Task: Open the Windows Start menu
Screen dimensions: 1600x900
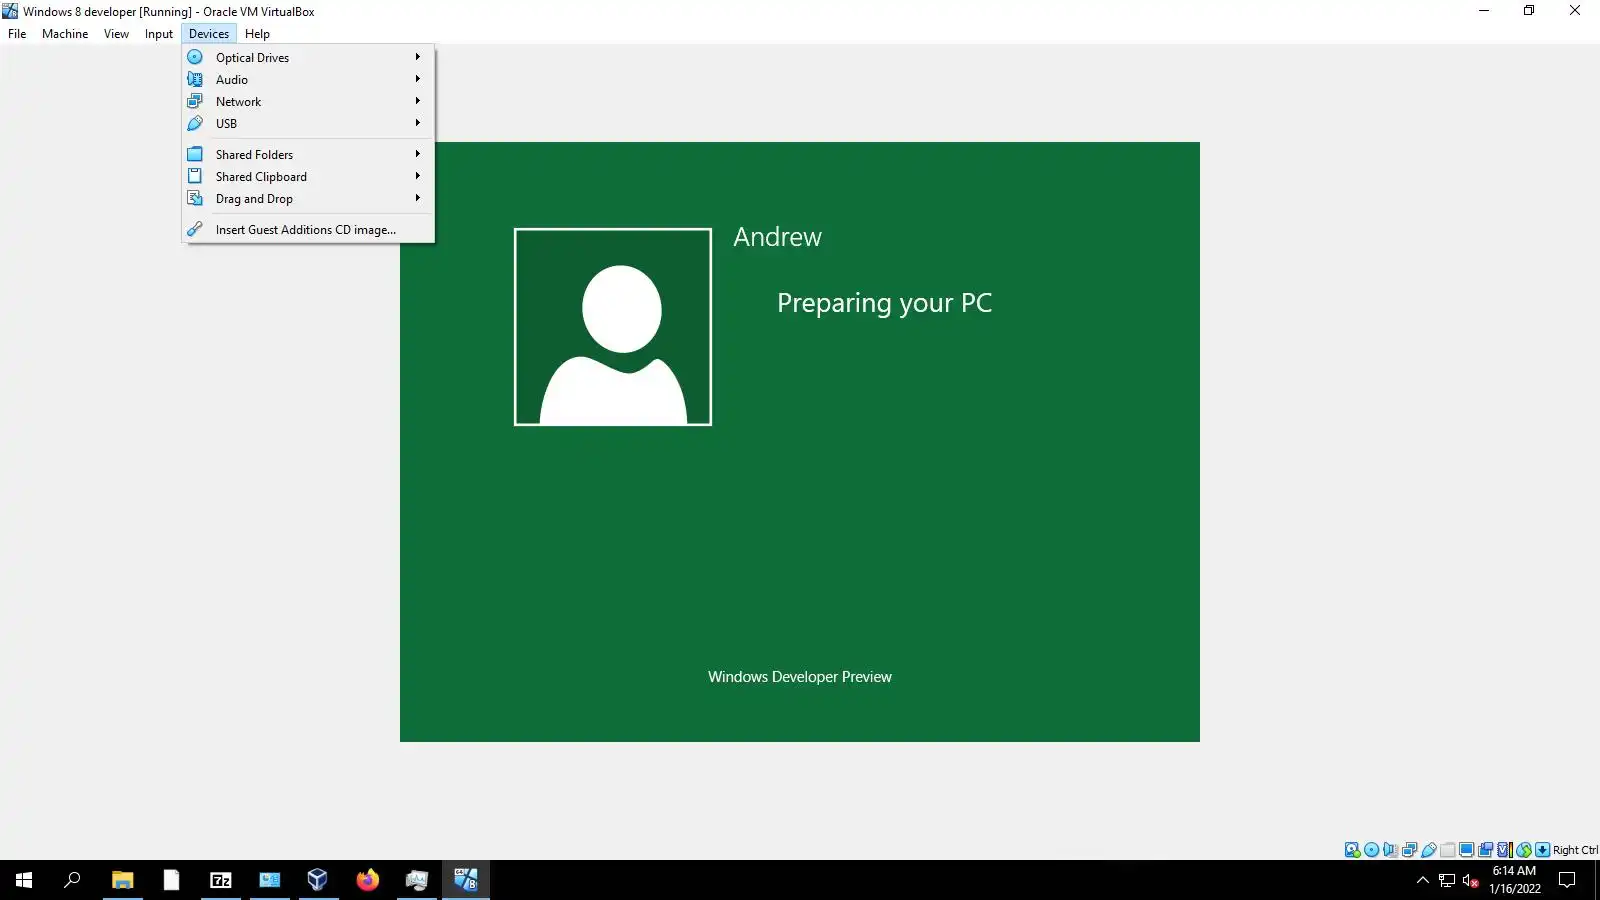Action: coord(24,880)
